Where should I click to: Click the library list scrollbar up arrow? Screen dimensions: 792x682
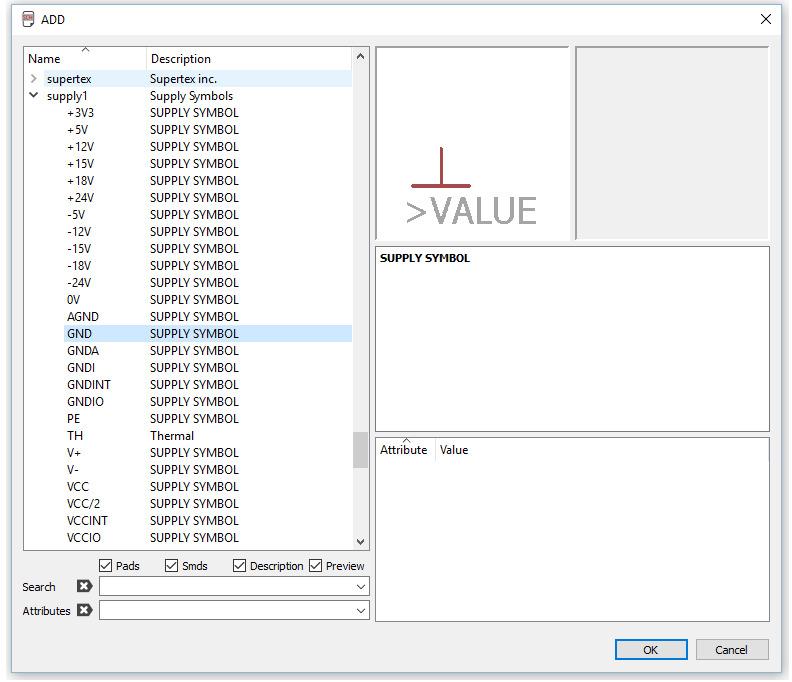tap(360, 57)
